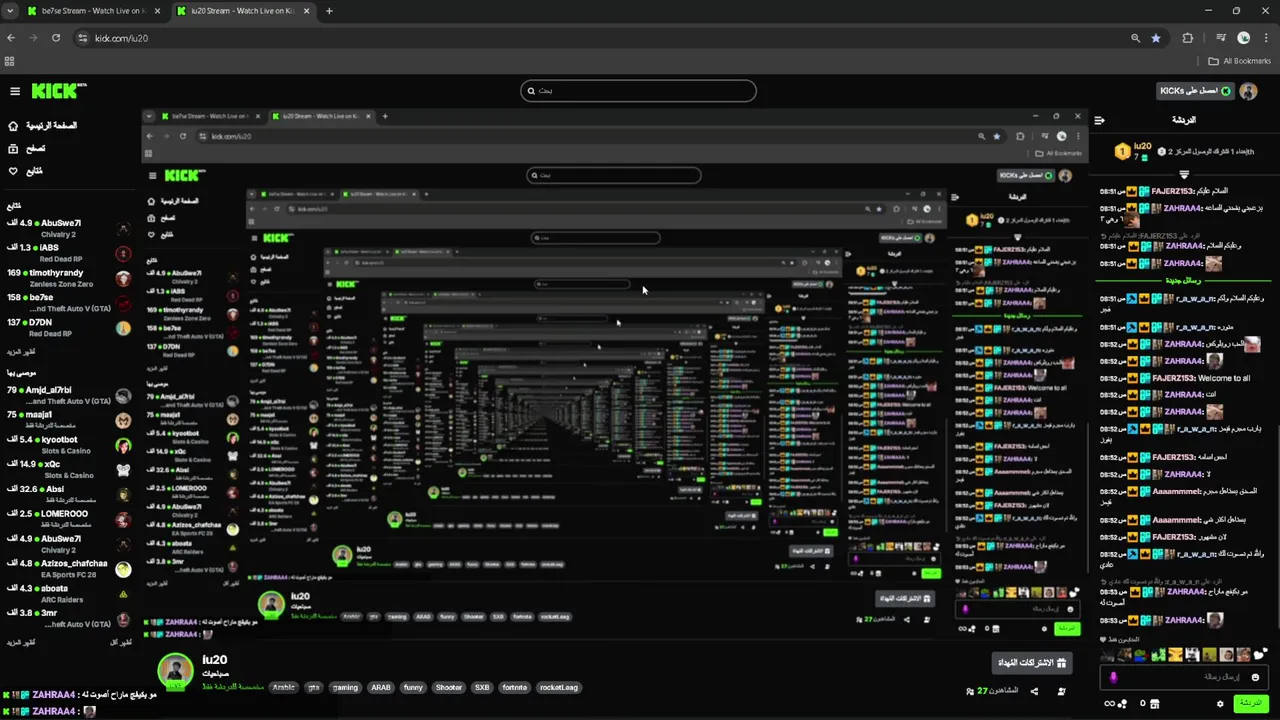Click FAJERZ153 username on Welcome to all message

click(x=1173, y=379)
